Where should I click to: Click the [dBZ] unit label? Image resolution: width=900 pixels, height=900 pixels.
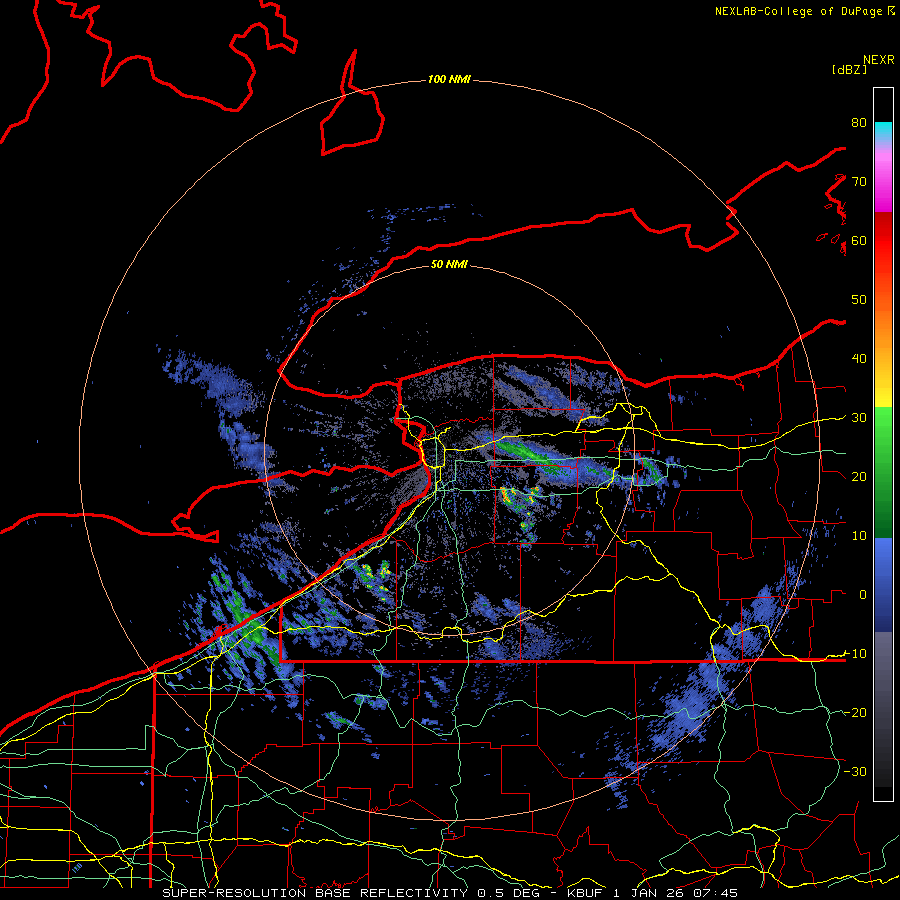849,69
